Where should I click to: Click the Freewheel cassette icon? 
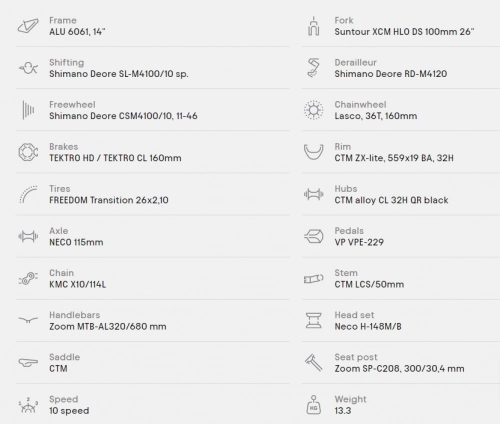tap(28, 110)
